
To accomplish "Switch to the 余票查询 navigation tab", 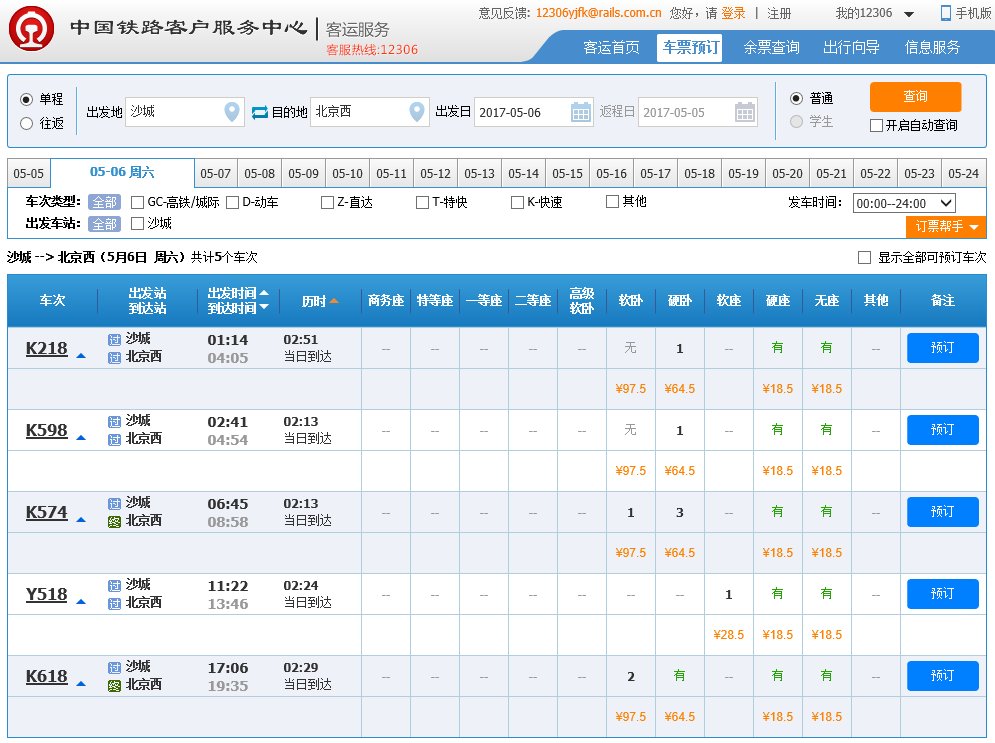I will (x=771, y=45).
